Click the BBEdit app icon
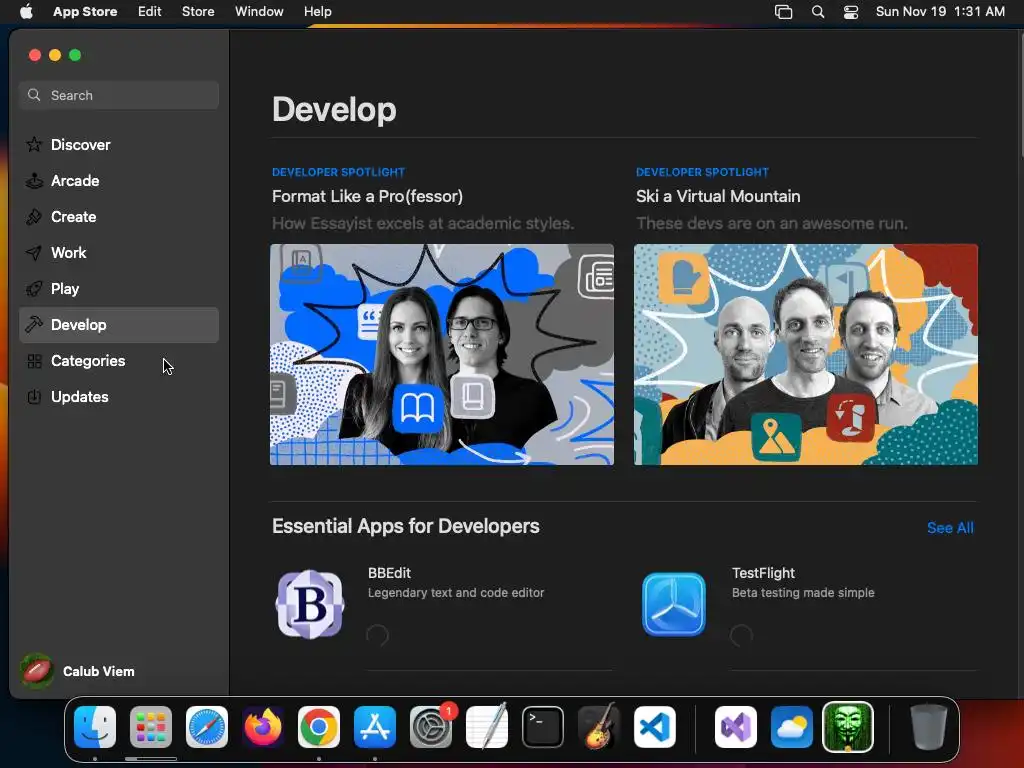This screenshot has width=1024, height=768. pyautogui.click(x=310, y=604)
